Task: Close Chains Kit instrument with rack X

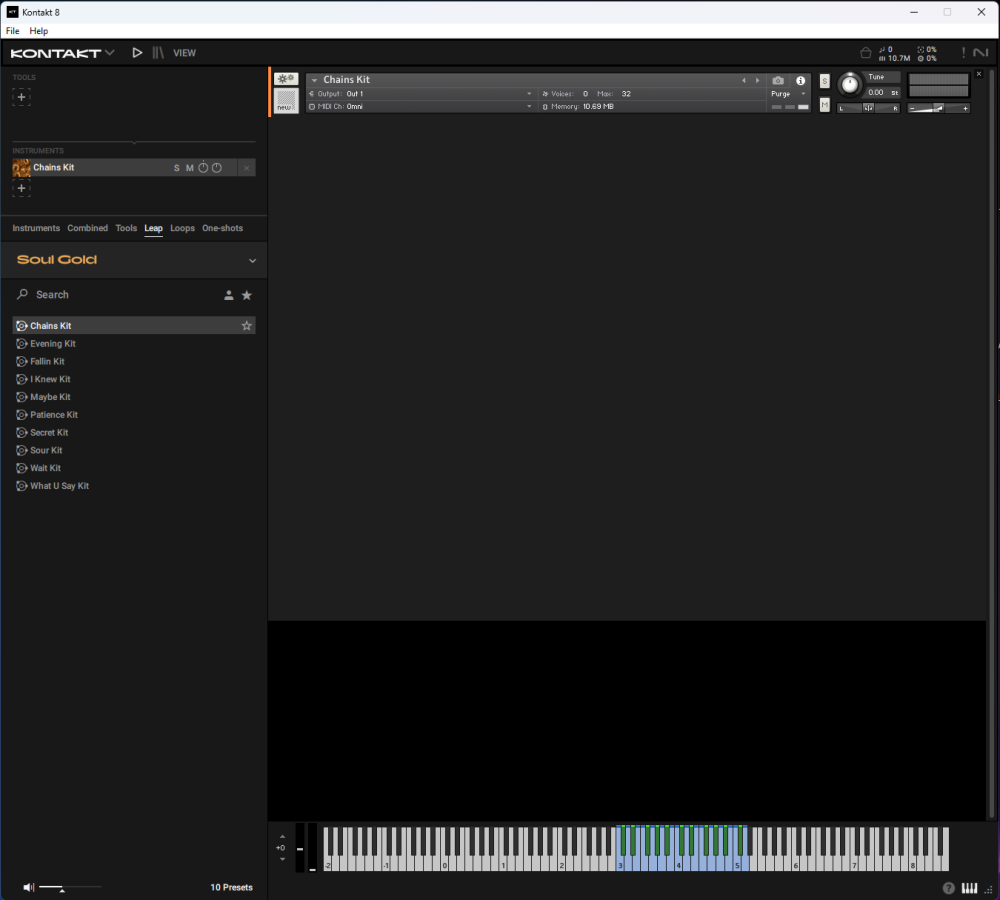Action: [979, 75]
